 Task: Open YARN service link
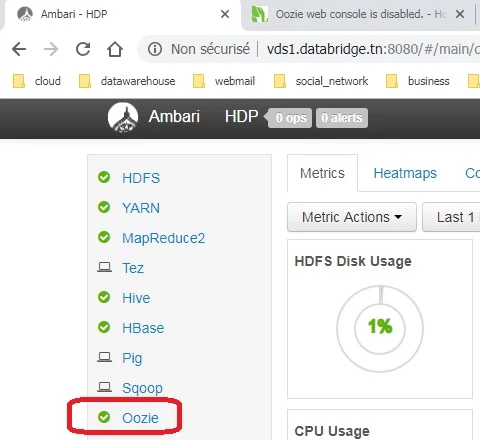[x=141, y=208]
